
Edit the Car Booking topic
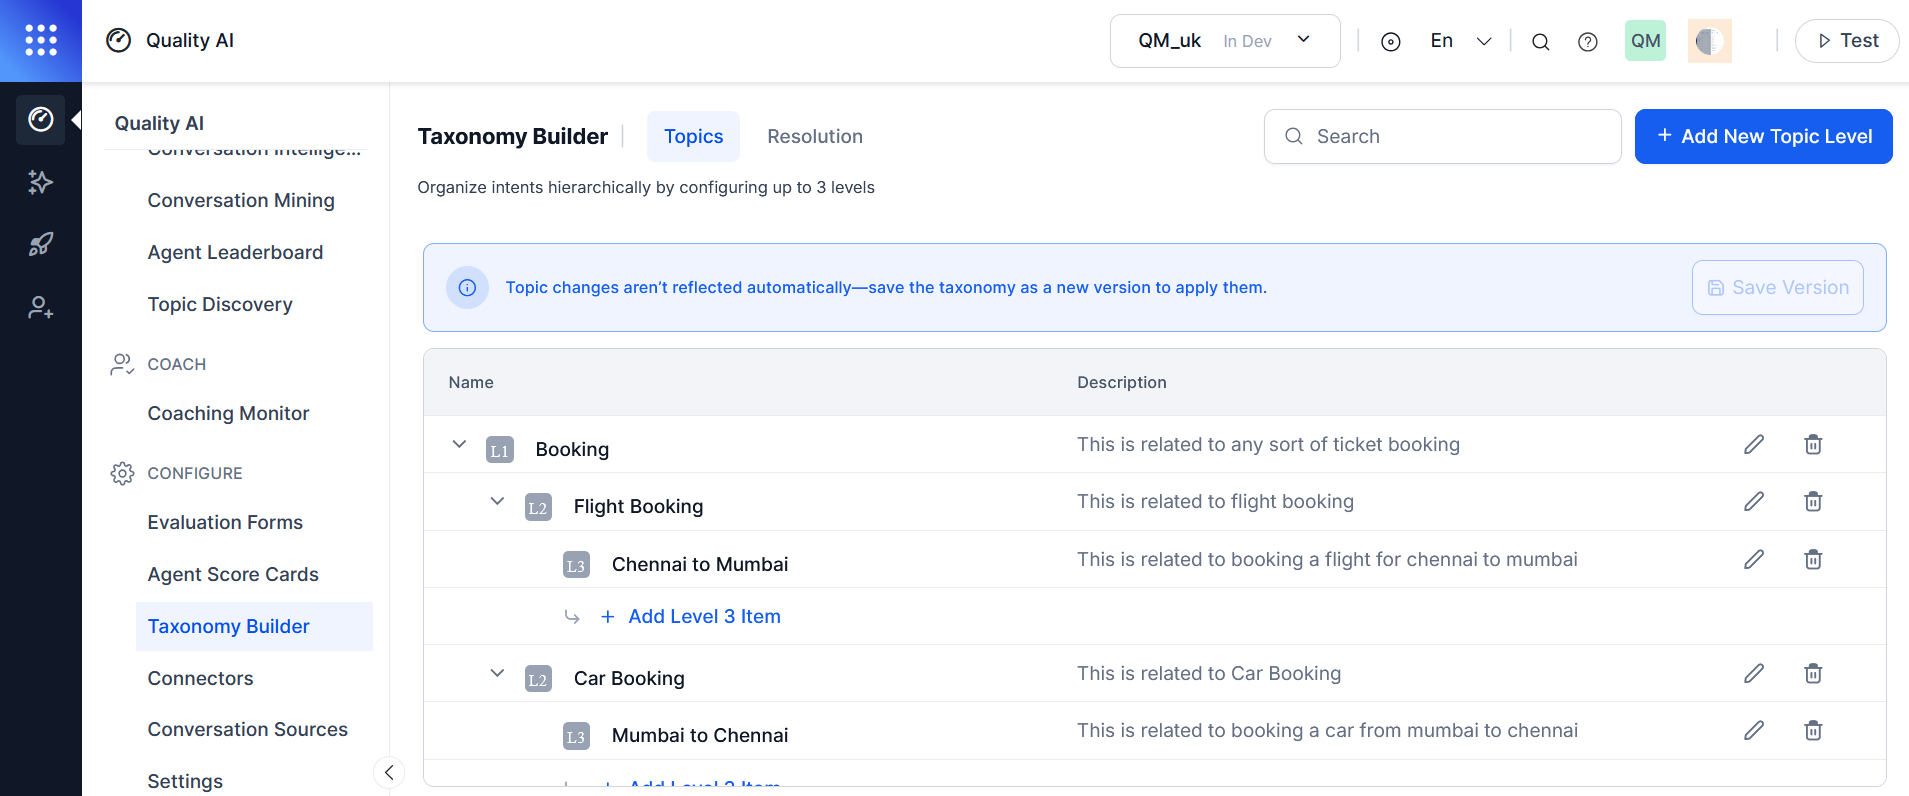pos(1754,673)
